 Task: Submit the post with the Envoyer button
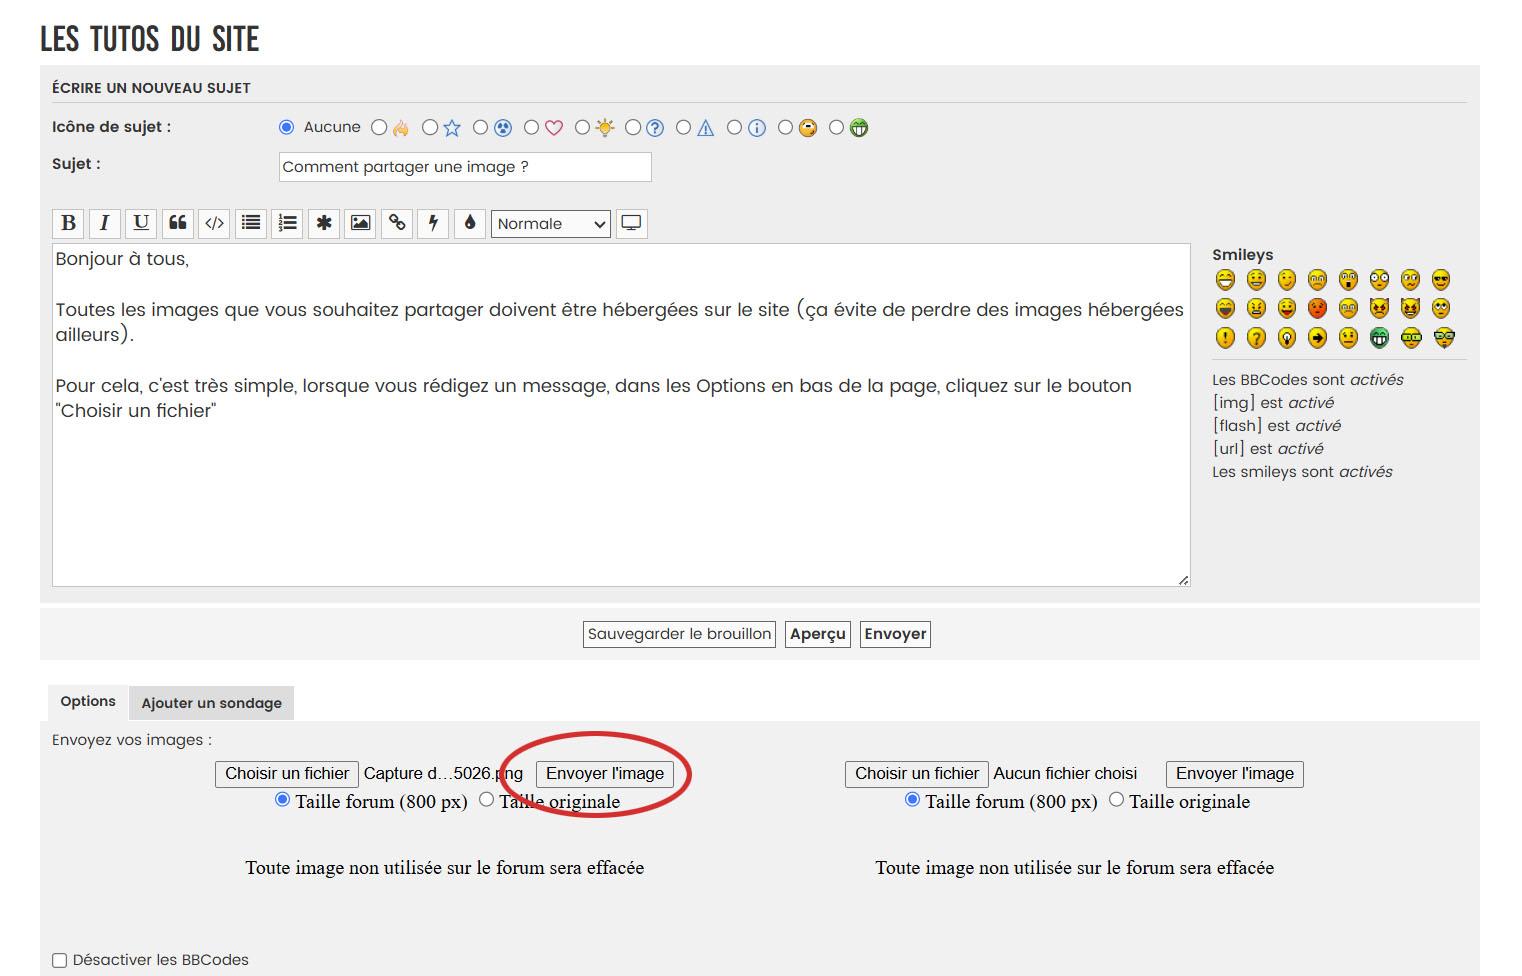(x=895, y=634)
